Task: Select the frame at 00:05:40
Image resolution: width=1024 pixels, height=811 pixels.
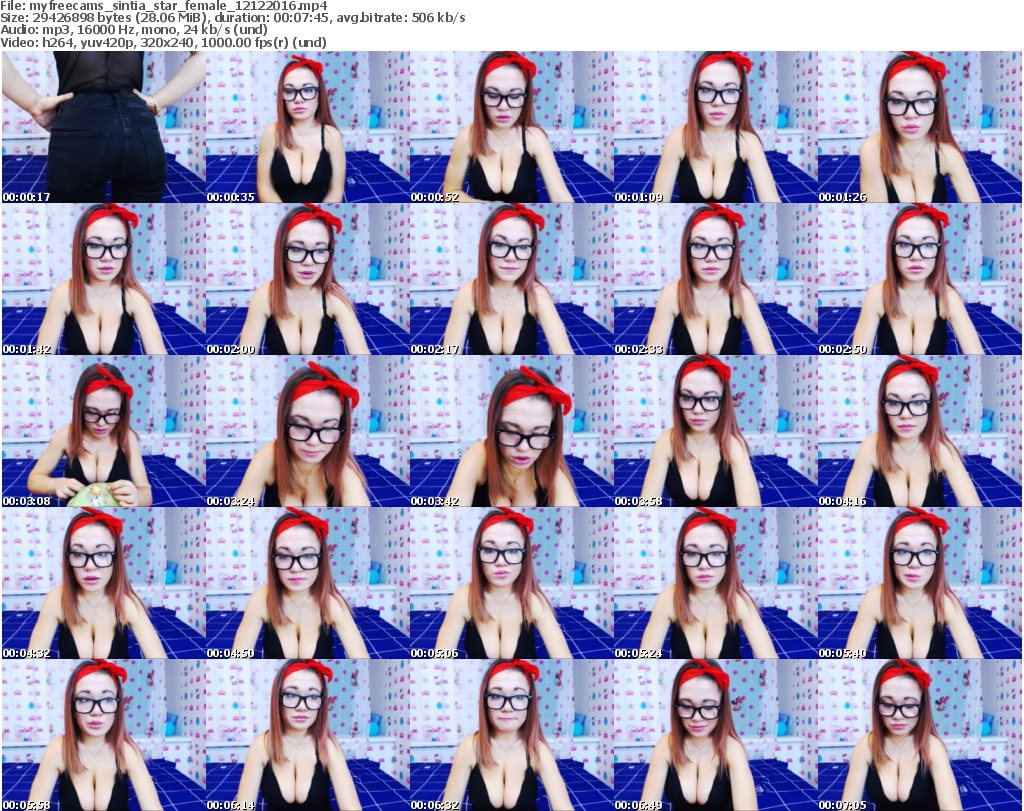Action: coord(920,584)
